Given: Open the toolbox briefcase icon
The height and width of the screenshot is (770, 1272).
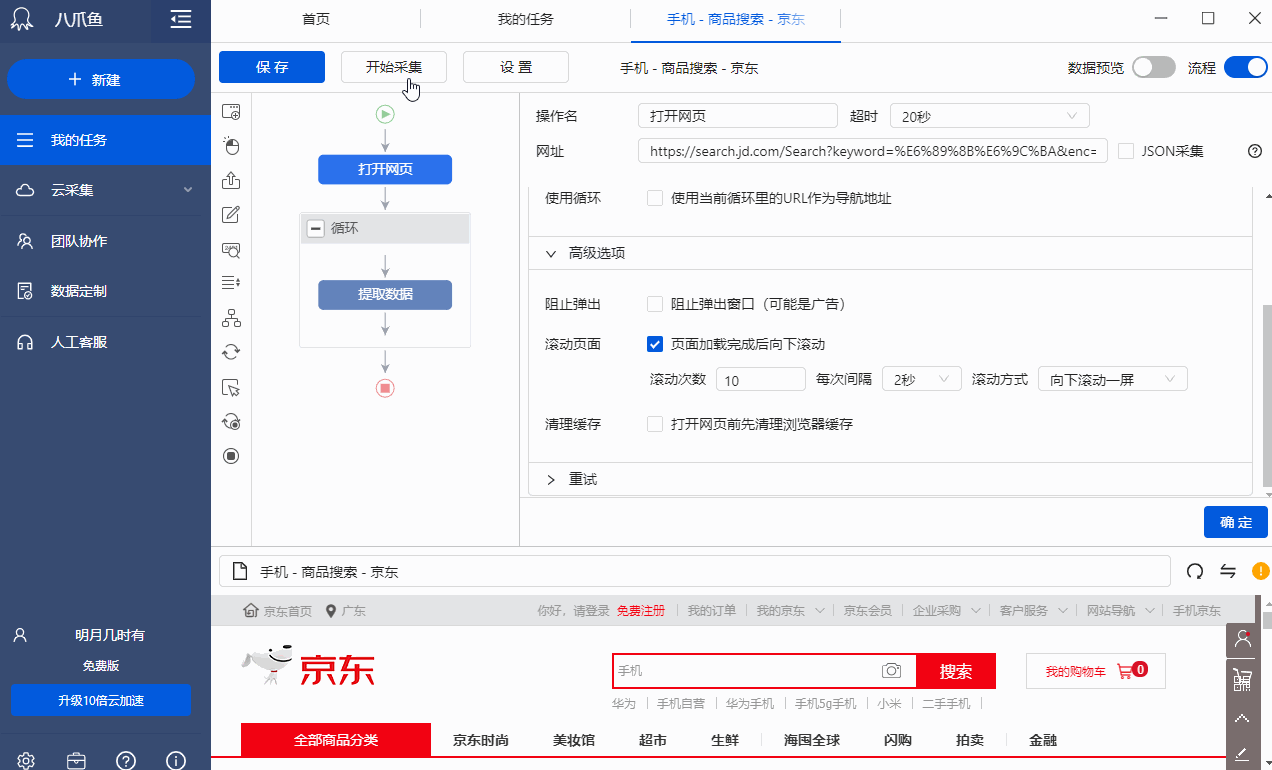Looking at the screenshot, I should [76, 760].
